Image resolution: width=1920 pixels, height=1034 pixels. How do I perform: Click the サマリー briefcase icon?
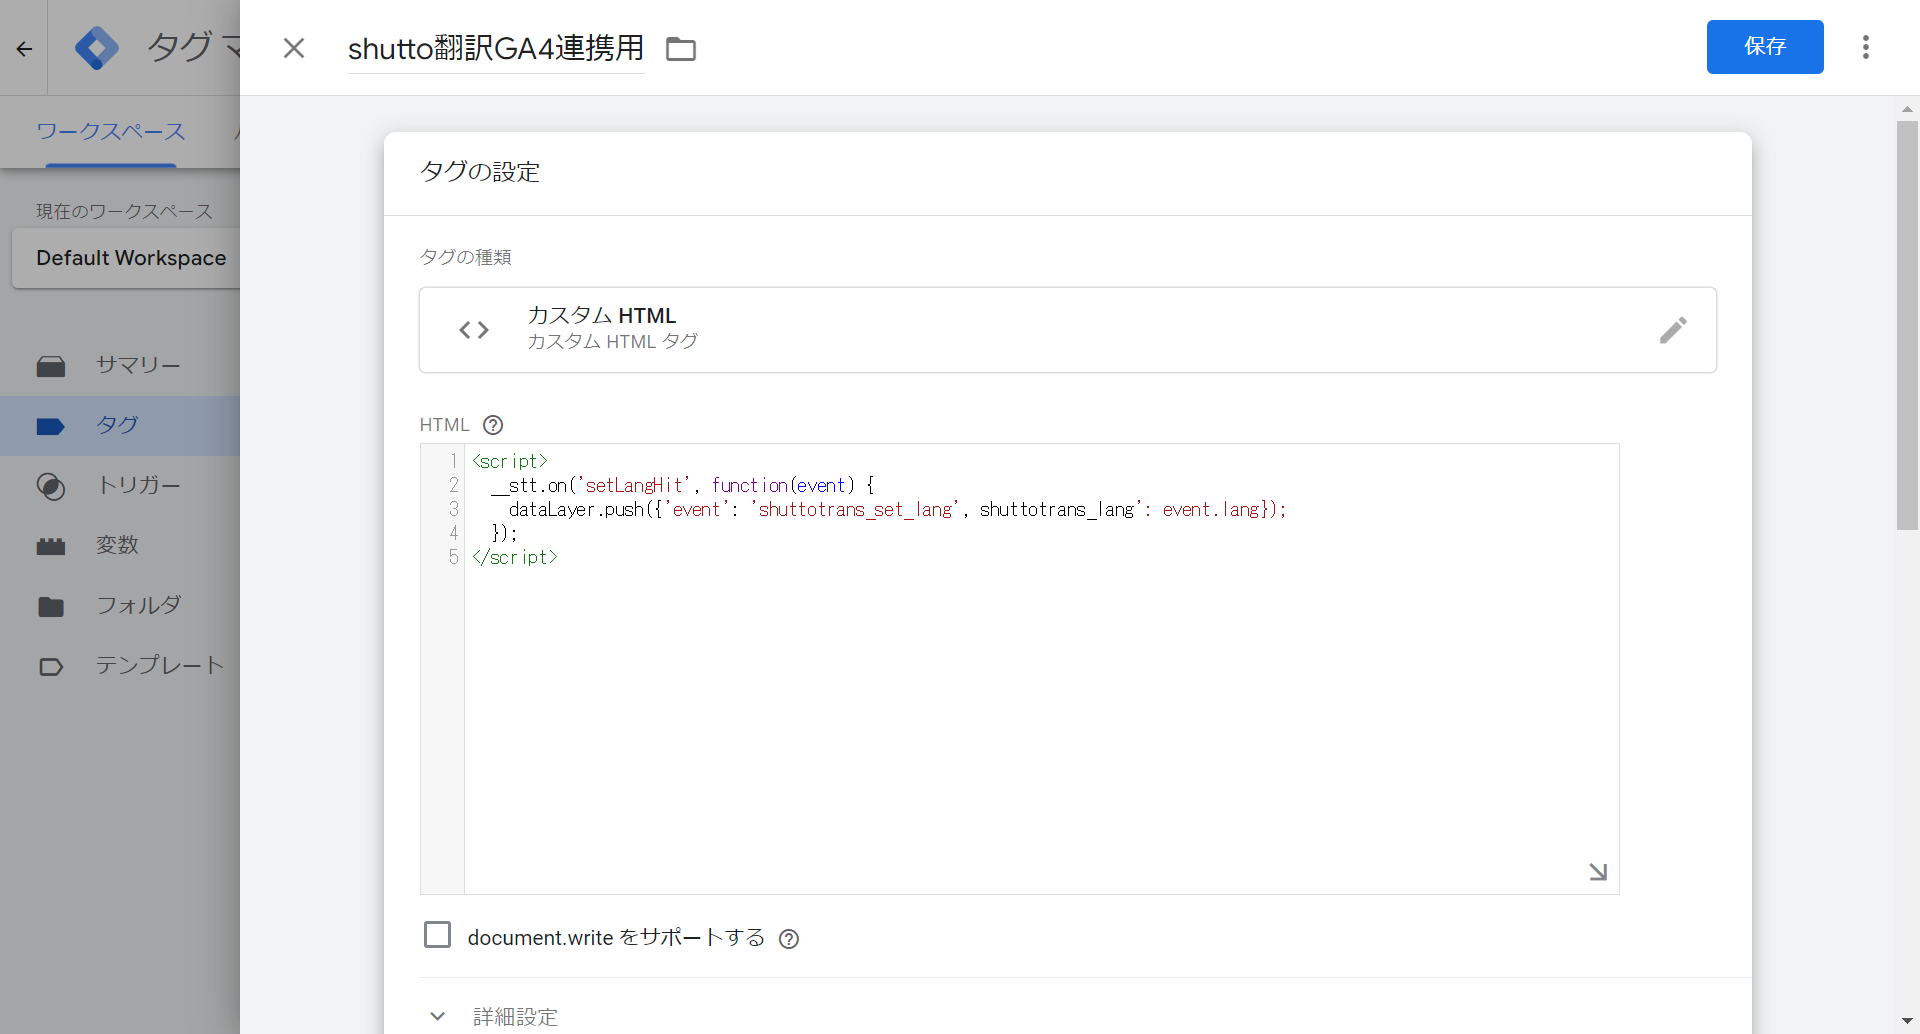tap(51, 366)
